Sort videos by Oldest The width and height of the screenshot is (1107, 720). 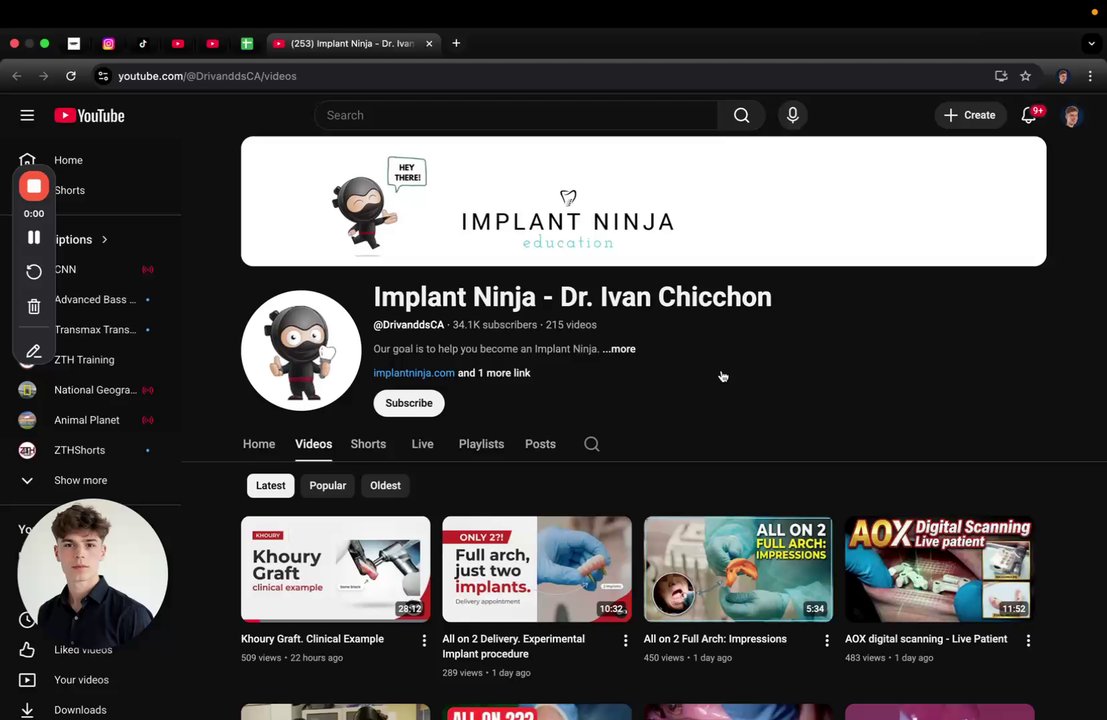click(x=385, y=486)
